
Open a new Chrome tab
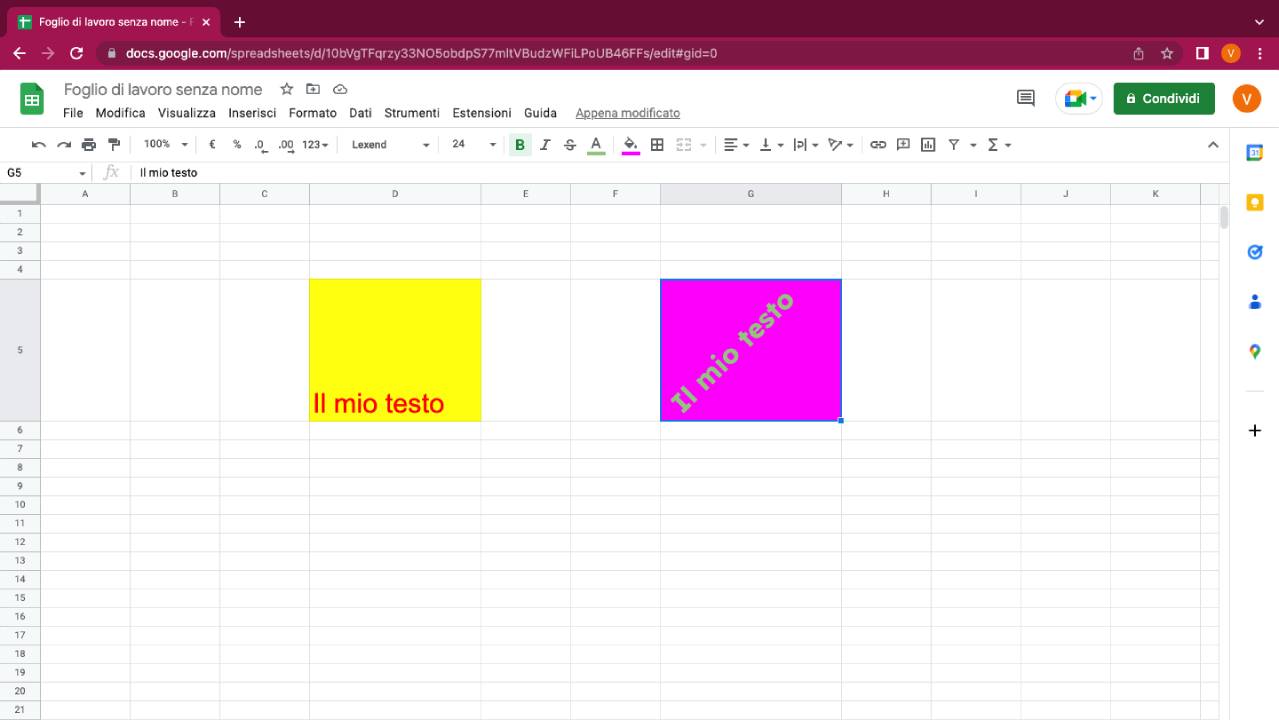tap(239, 22)
